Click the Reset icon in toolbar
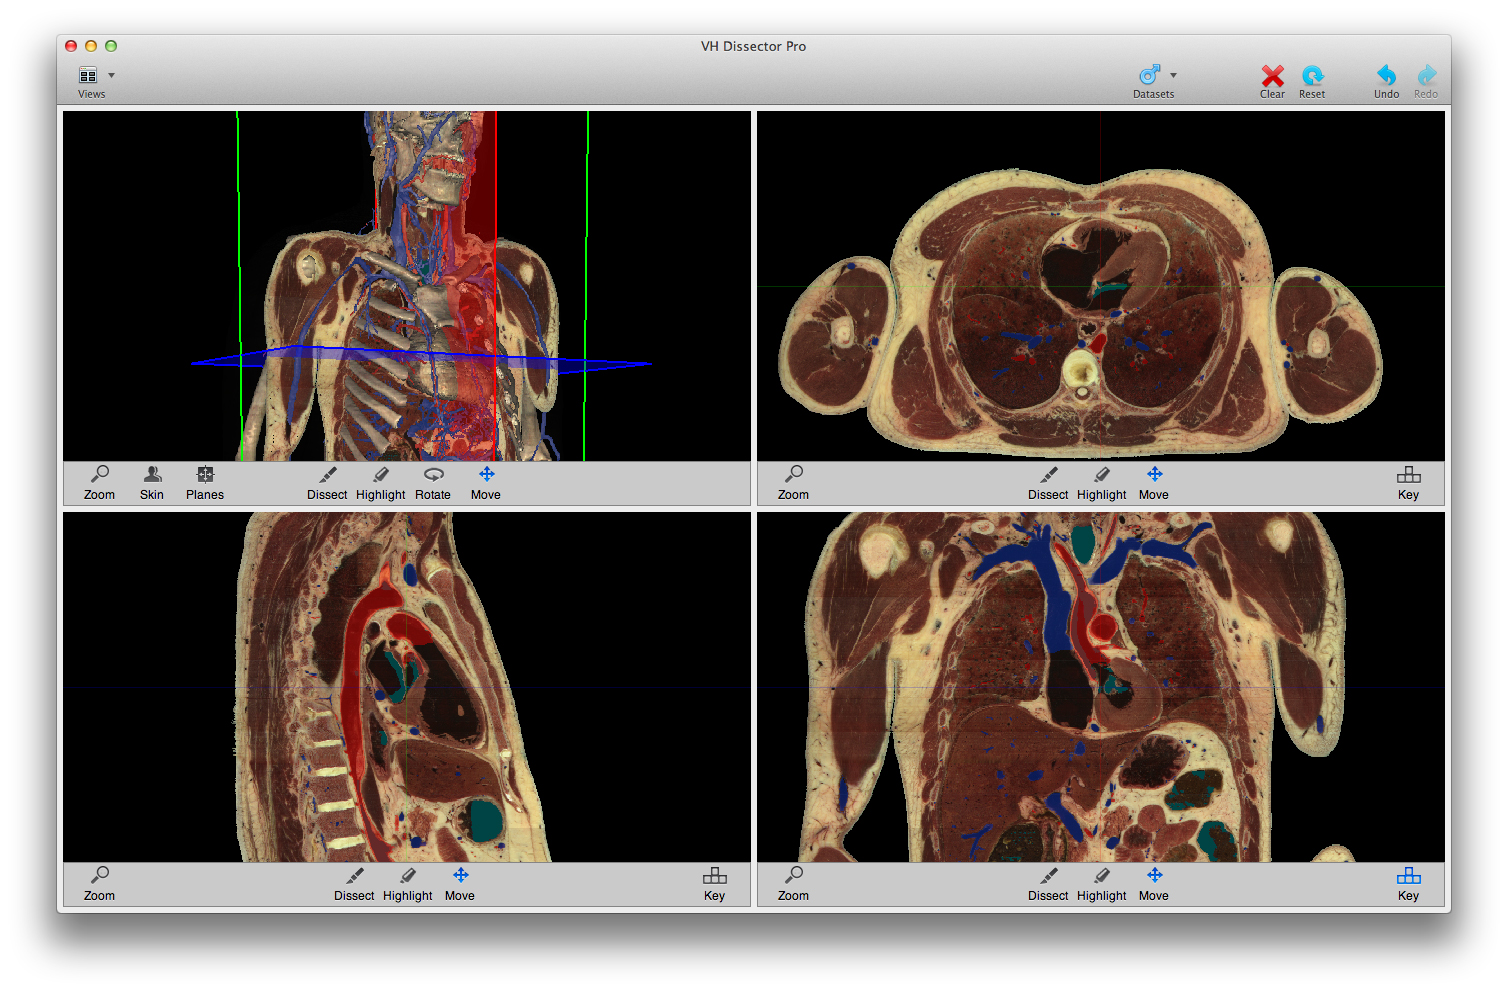This screenshot has height=992, width=1508. (1312, 75)
